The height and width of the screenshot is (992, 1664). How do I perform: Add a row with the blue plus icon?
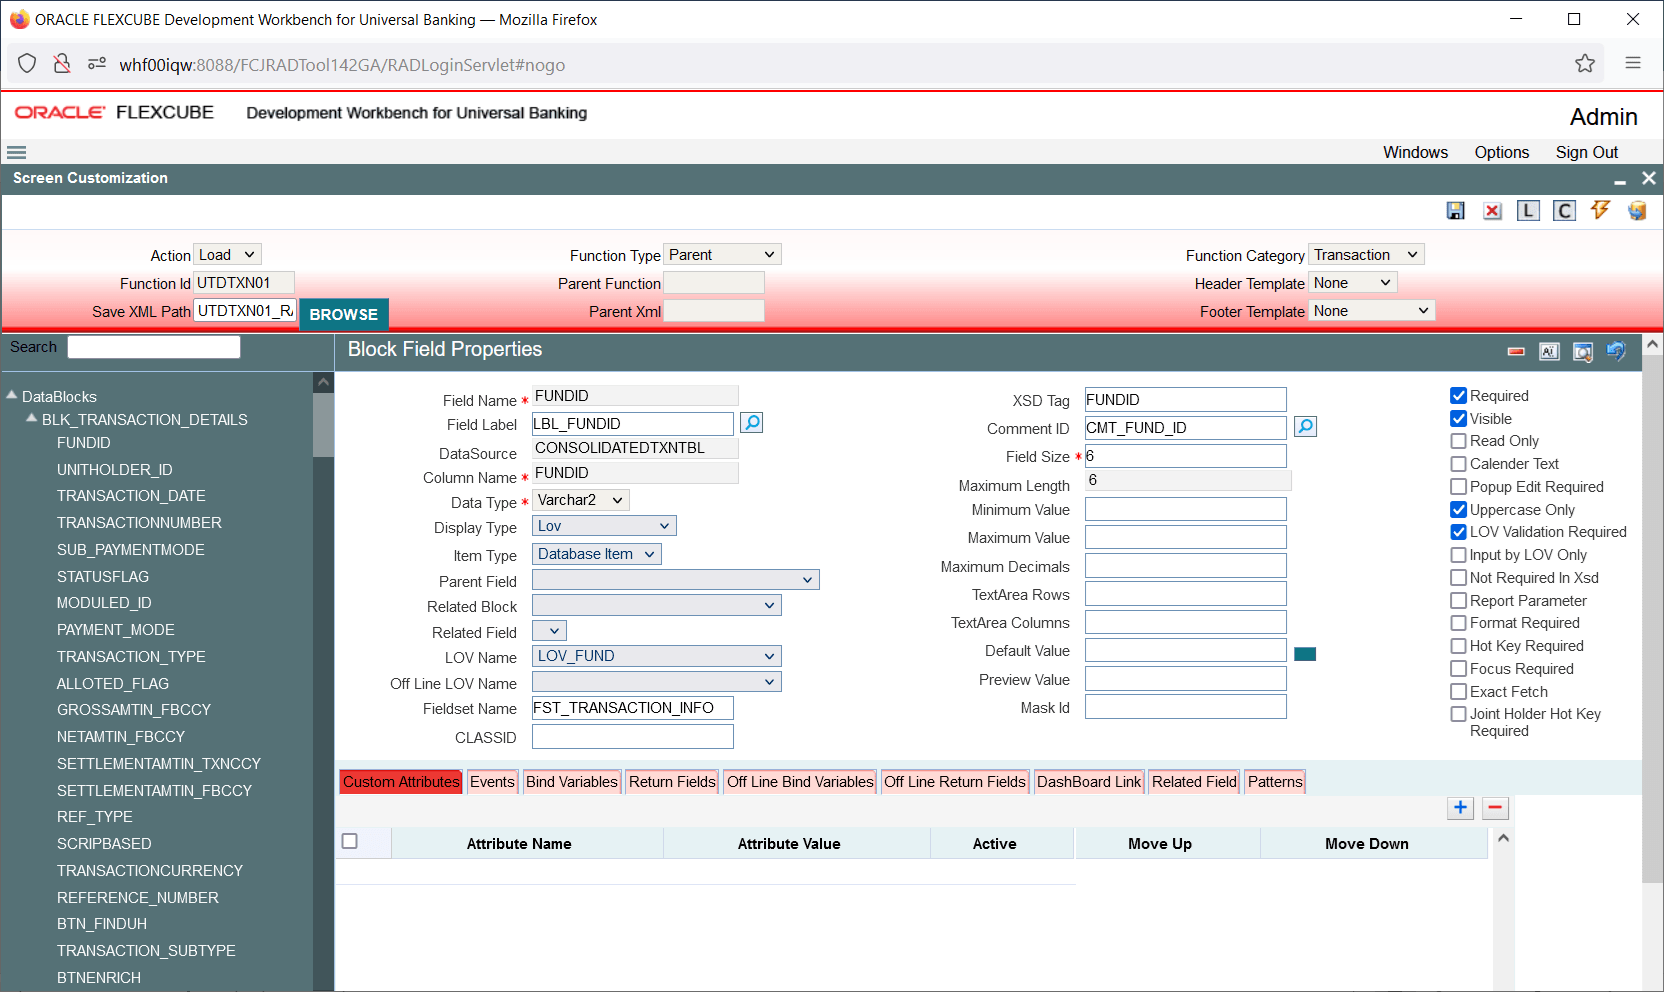point(1461,808)
